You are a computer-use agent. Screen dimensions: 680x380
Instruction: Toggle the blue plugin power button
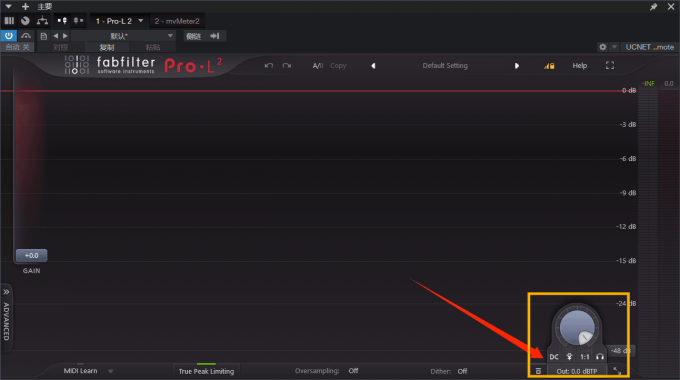[9, 36]
